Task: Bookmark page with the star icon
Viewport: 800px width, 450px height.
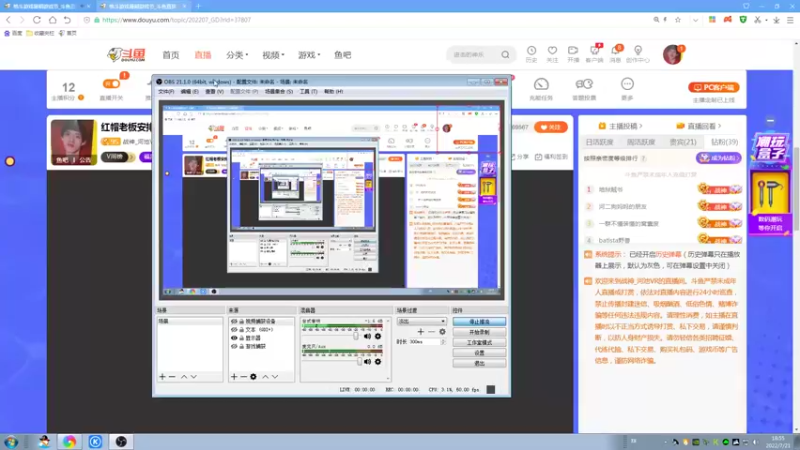Action: point(678,20)
